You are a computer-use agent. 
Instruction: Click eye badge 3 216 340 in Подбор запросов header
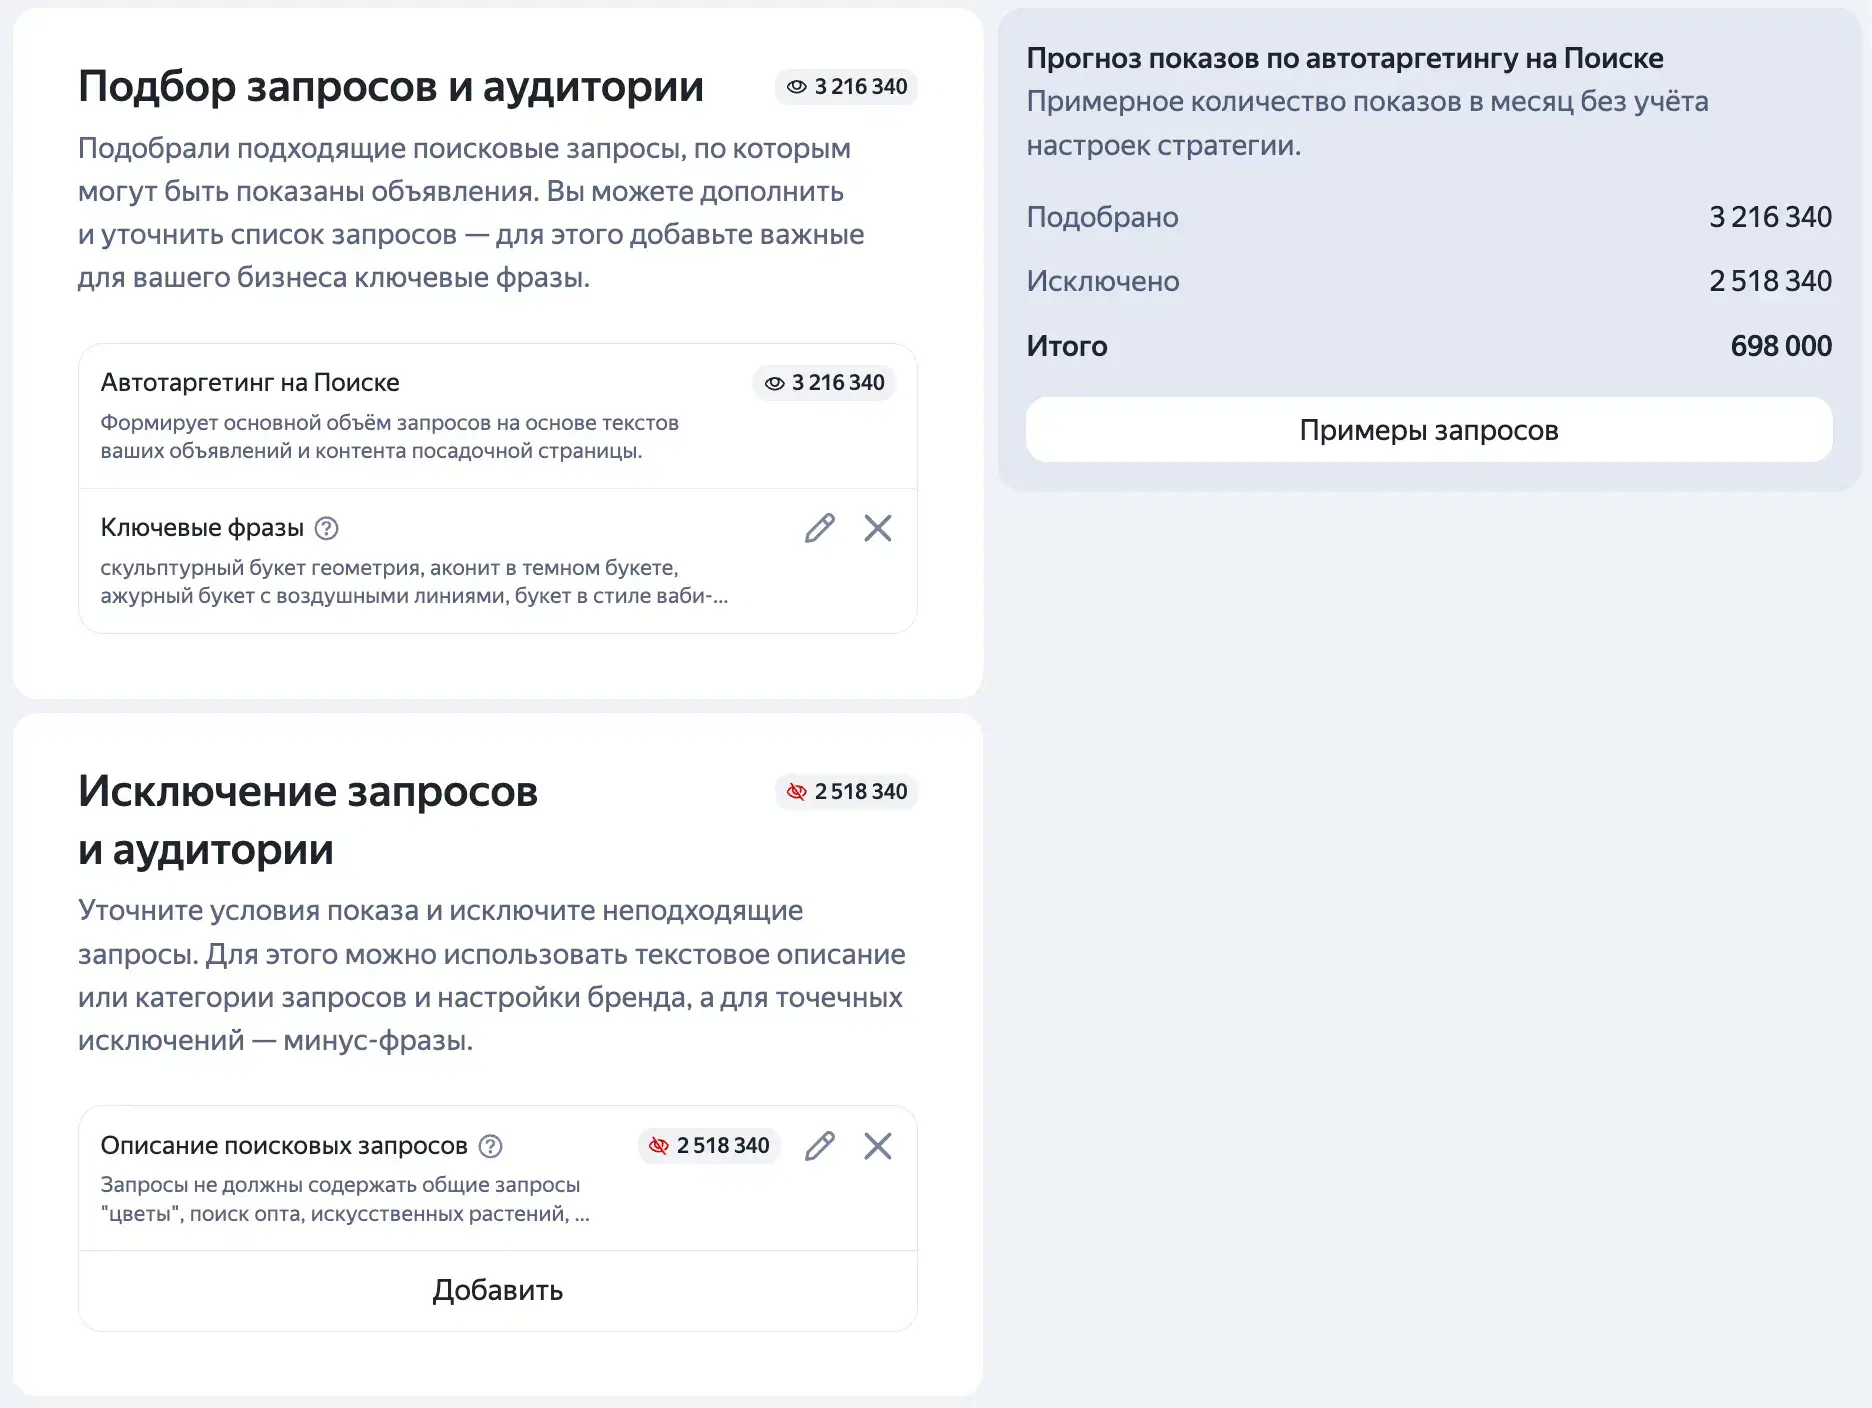point(846,87)
